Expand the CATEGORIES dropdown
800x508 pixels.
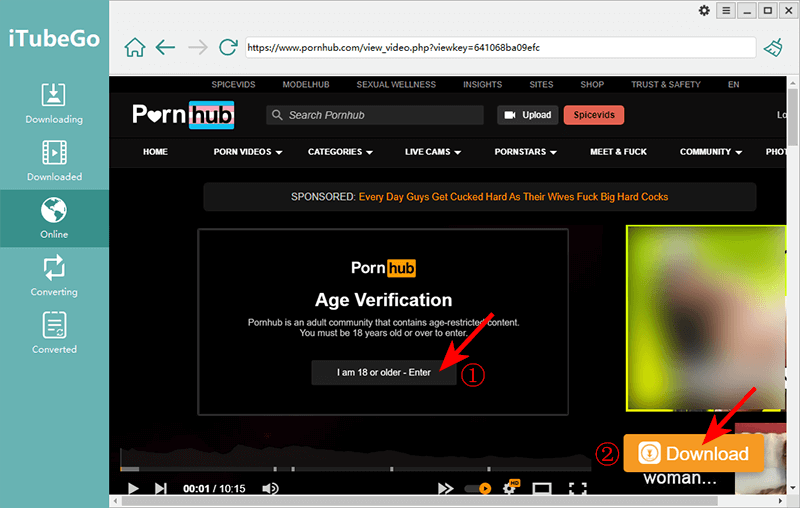340,152
